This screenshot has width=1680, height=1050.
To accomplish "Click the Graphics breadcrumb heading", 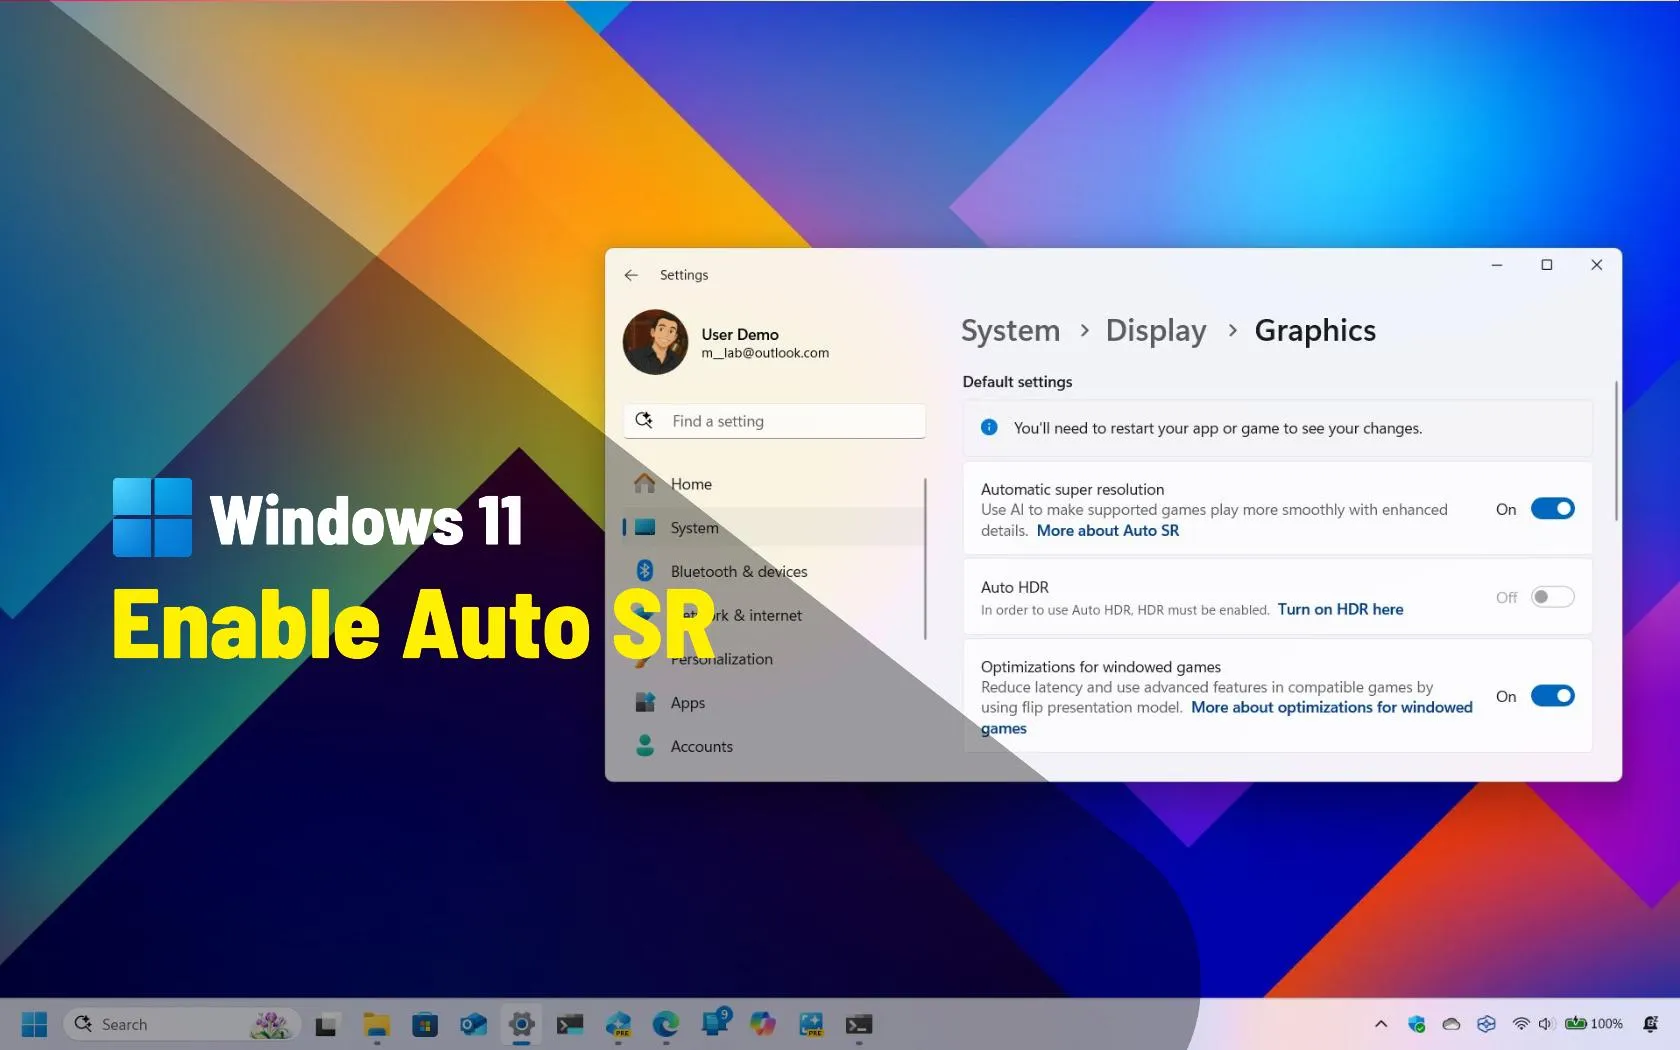I will (x=1315, y=331).
